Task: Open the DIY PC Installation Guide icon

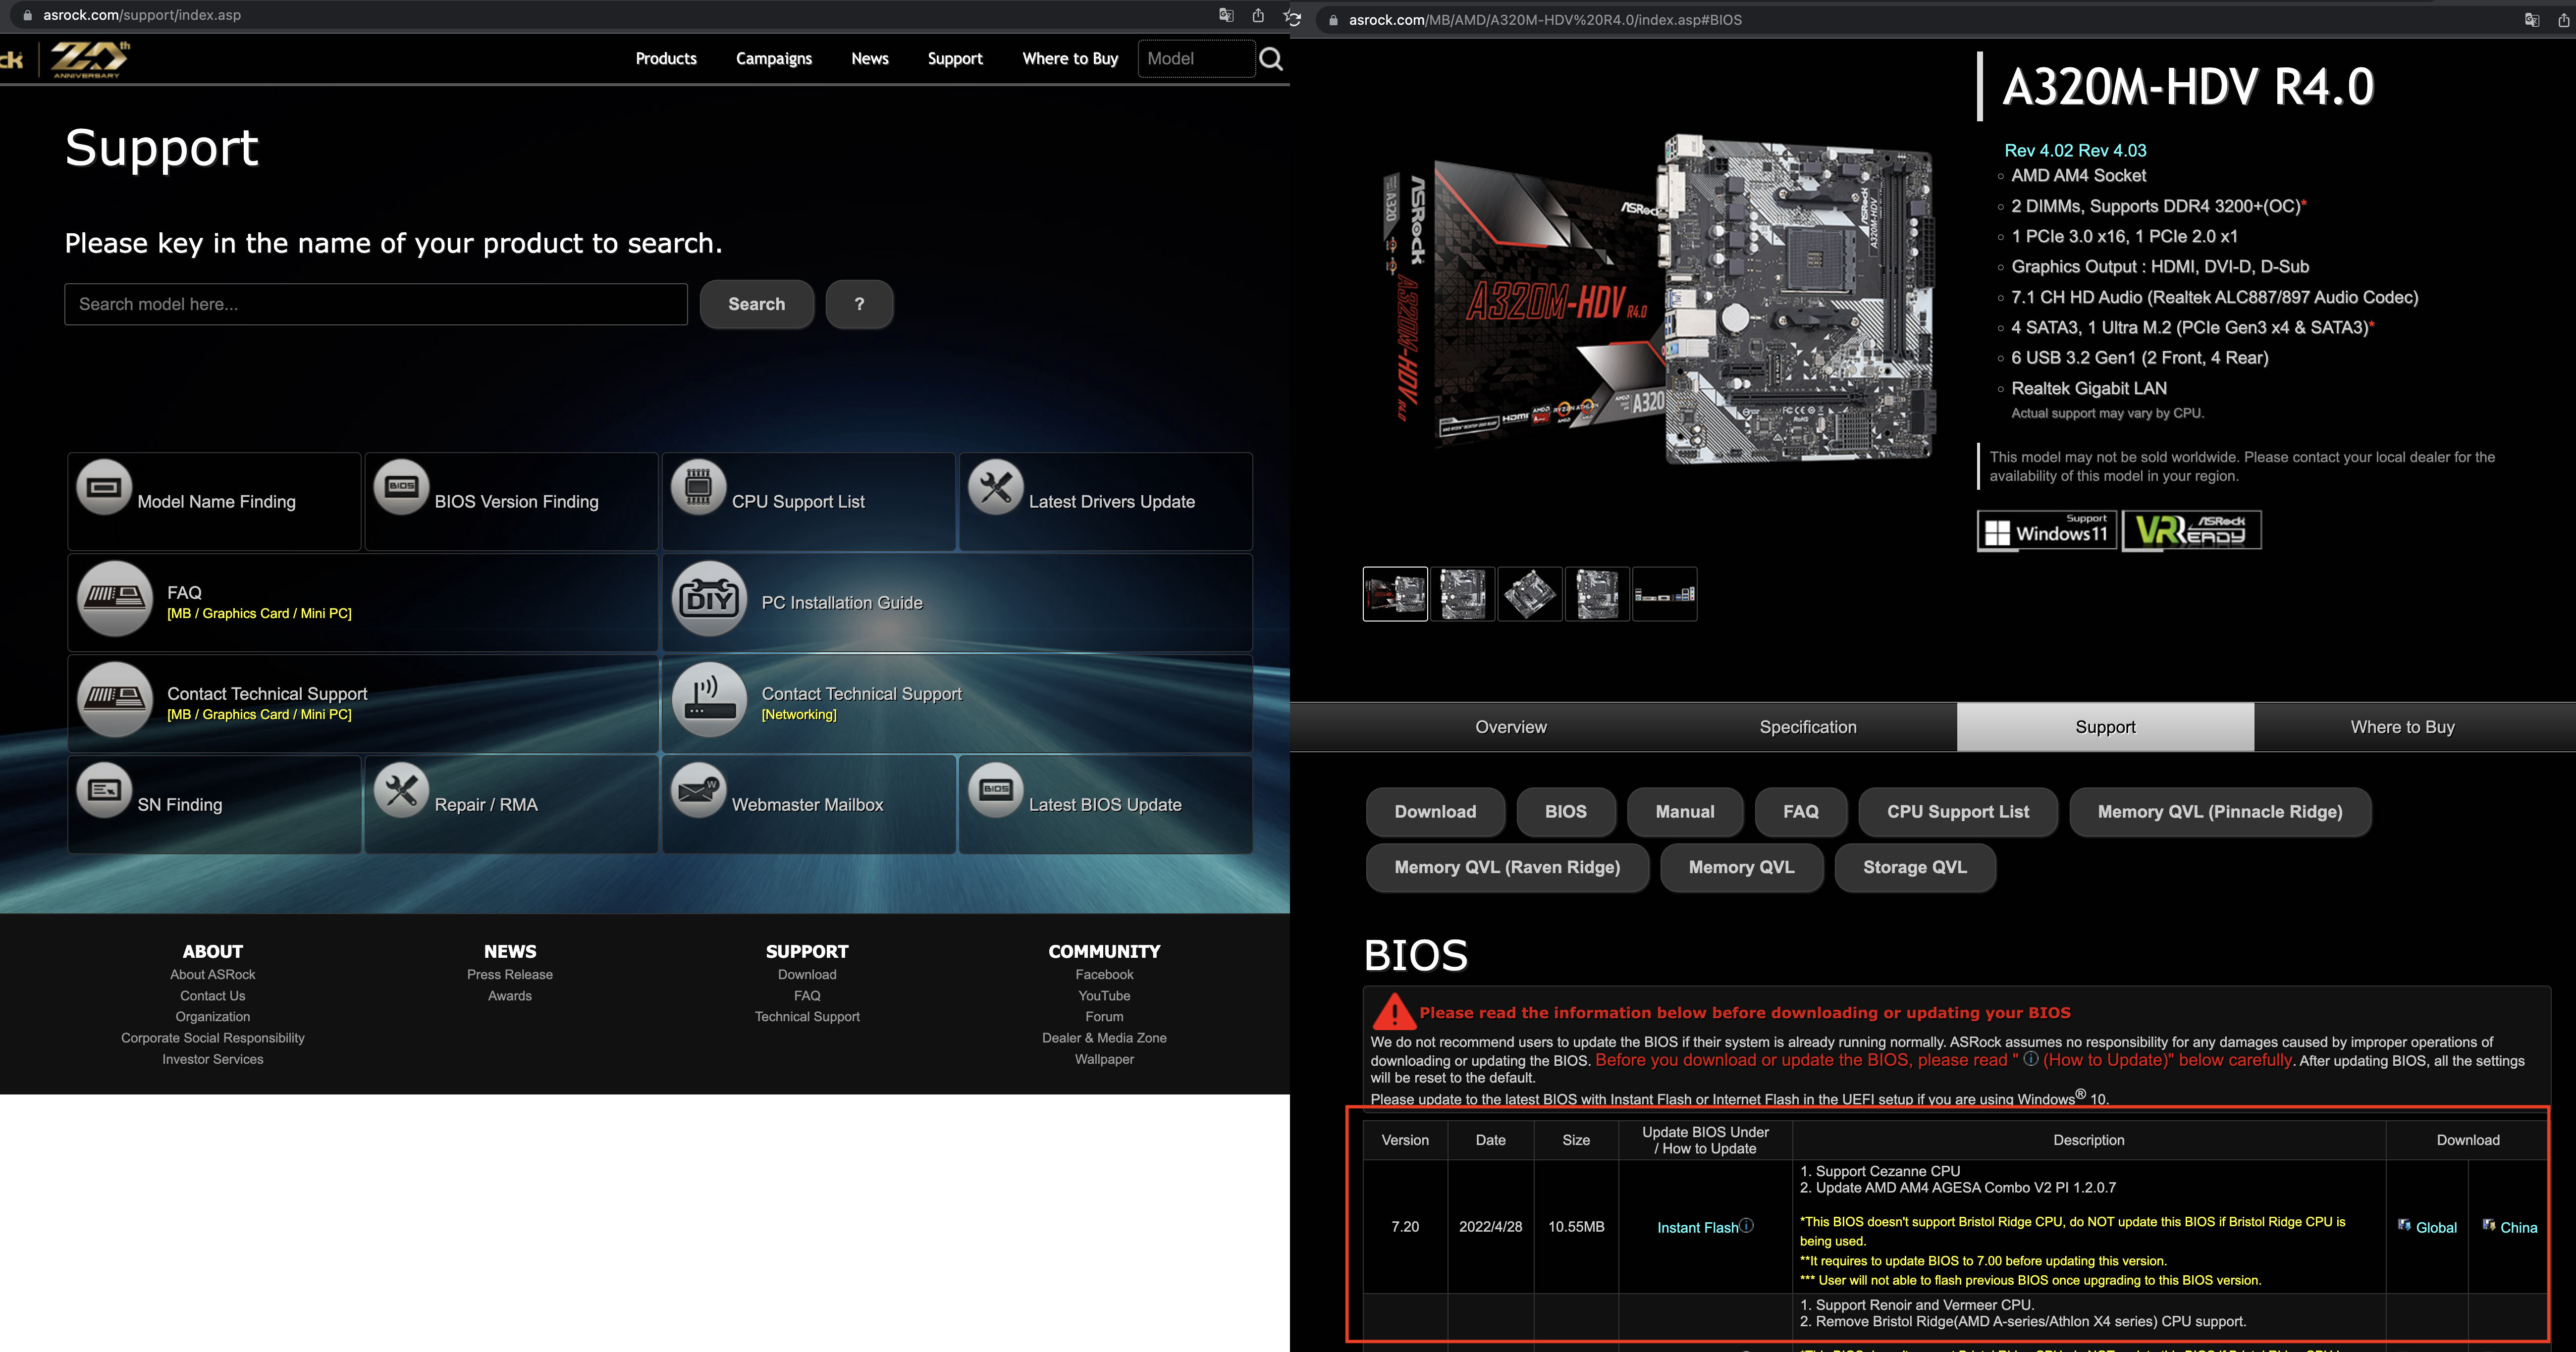Action: coord(709,599)
